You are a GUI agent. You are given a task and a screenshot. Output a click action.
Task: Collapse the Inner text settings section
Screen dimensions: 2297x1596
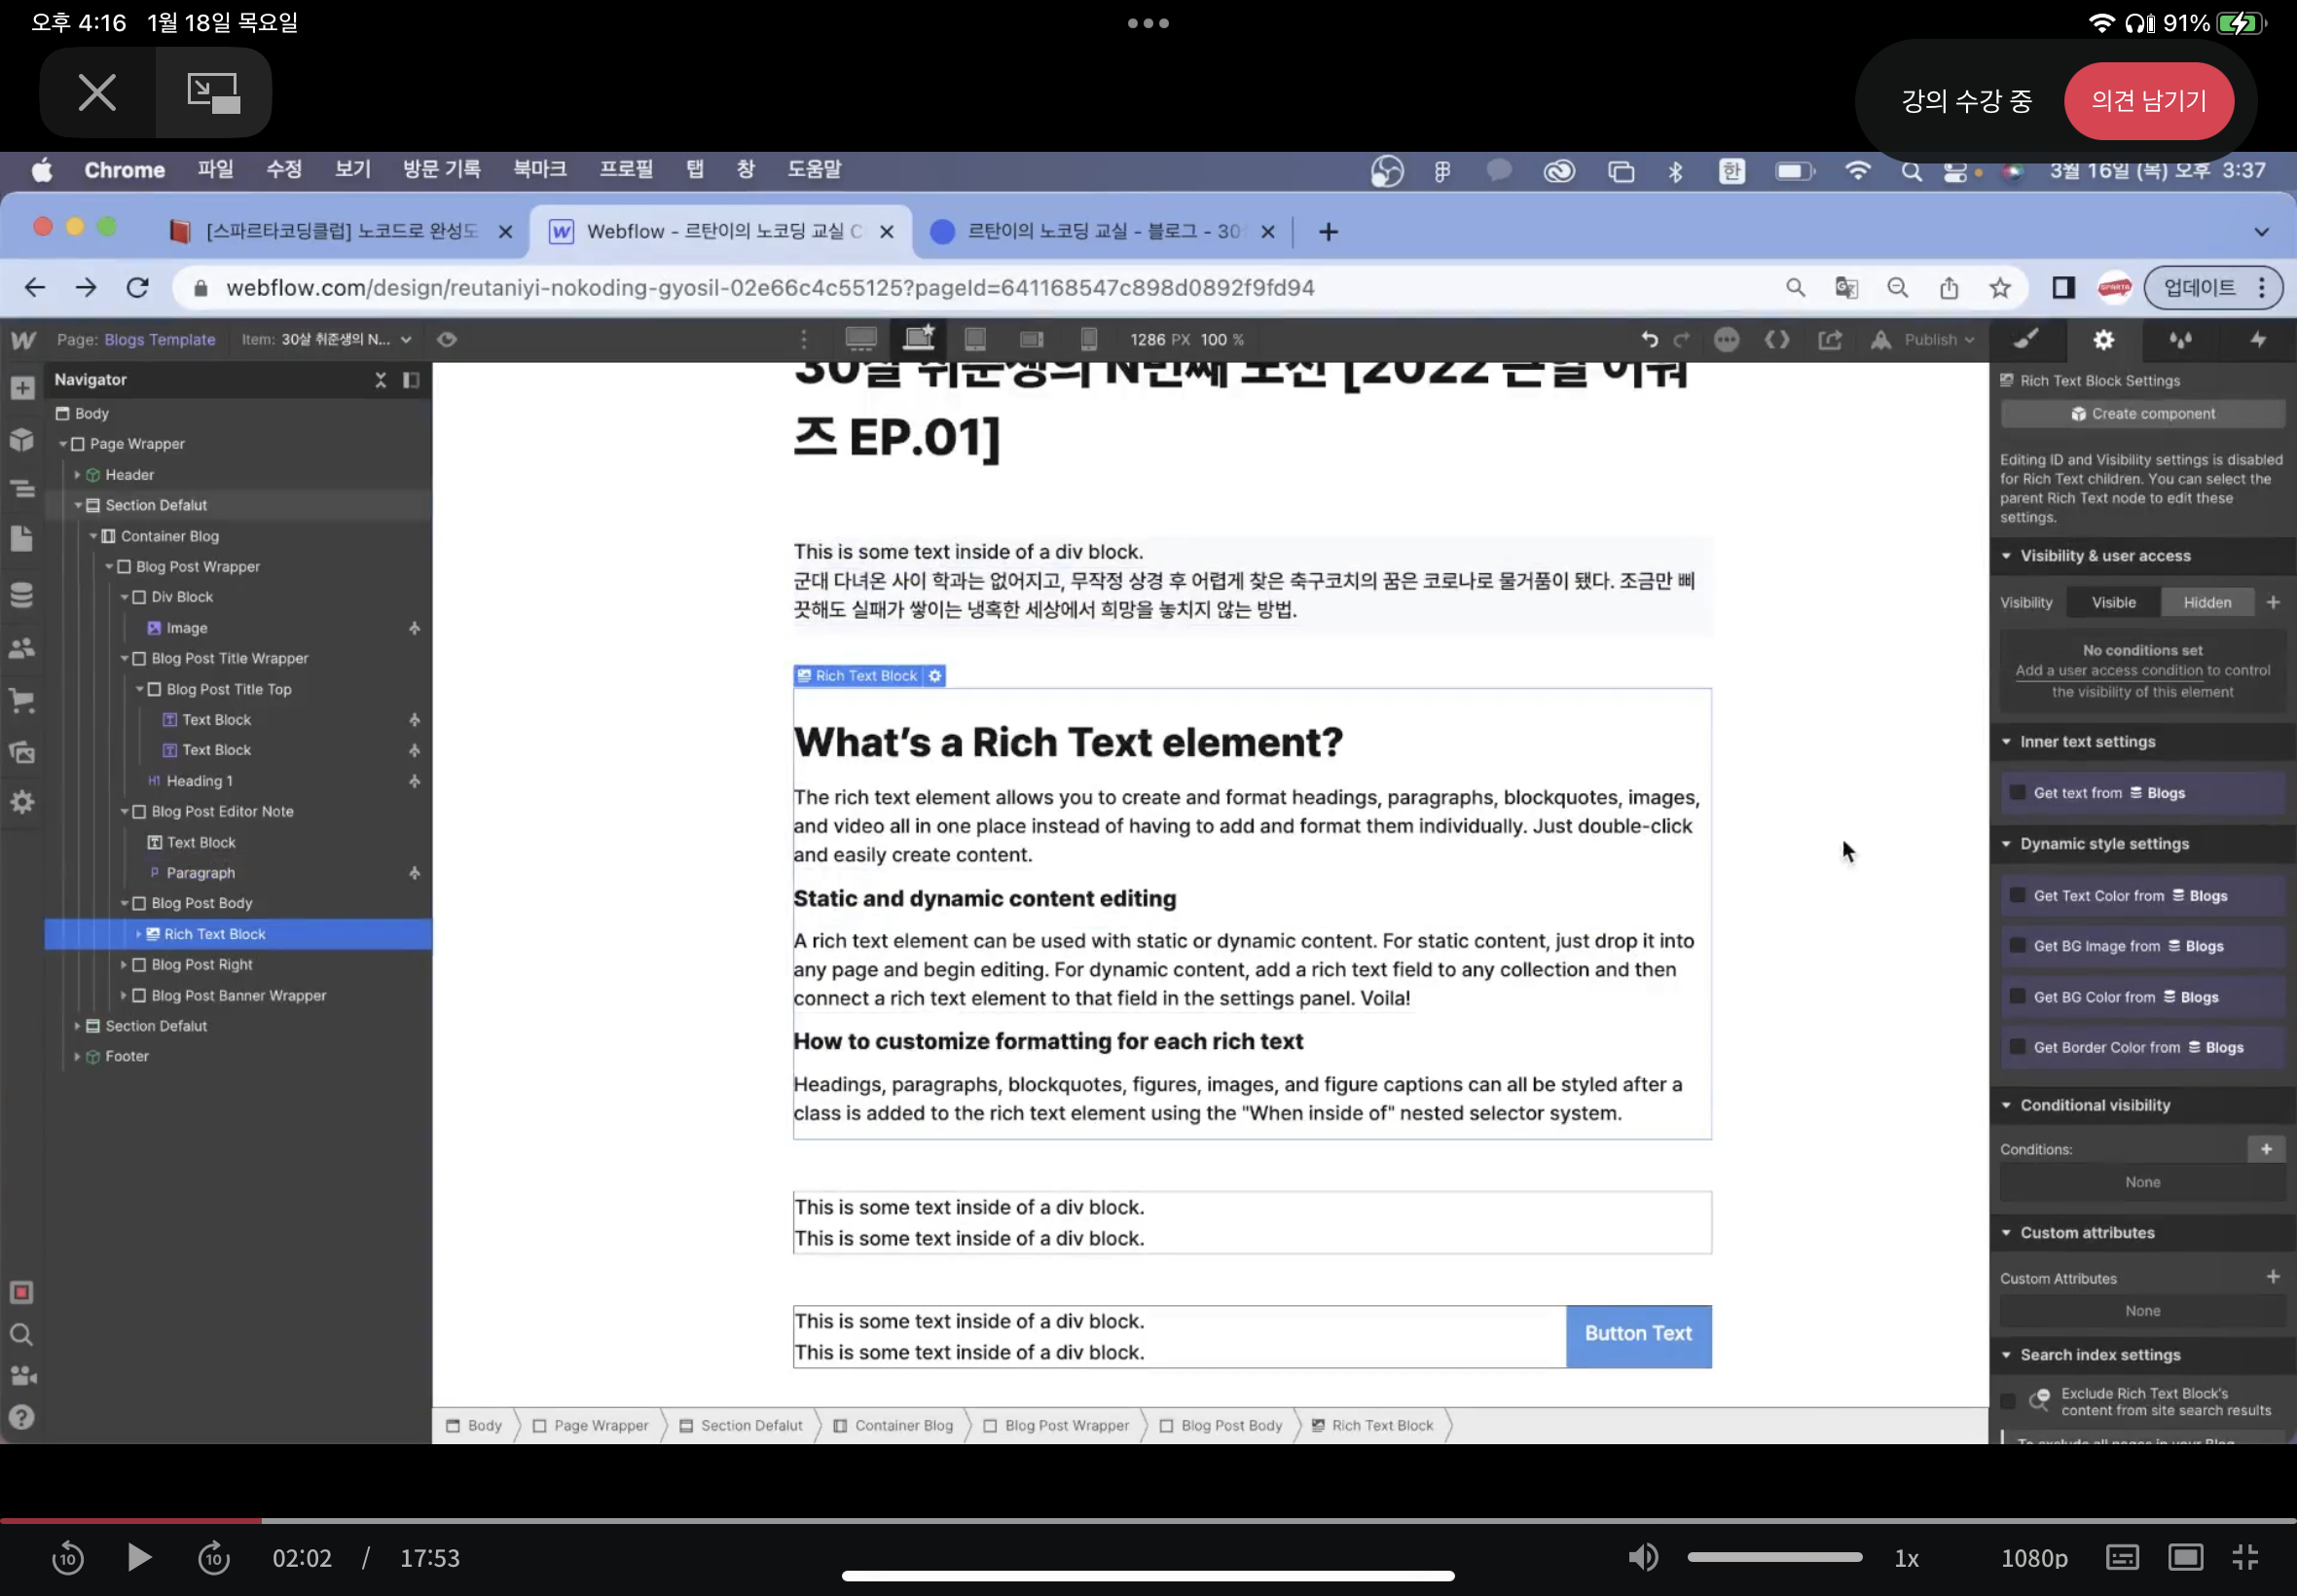tap(2006, 742)
